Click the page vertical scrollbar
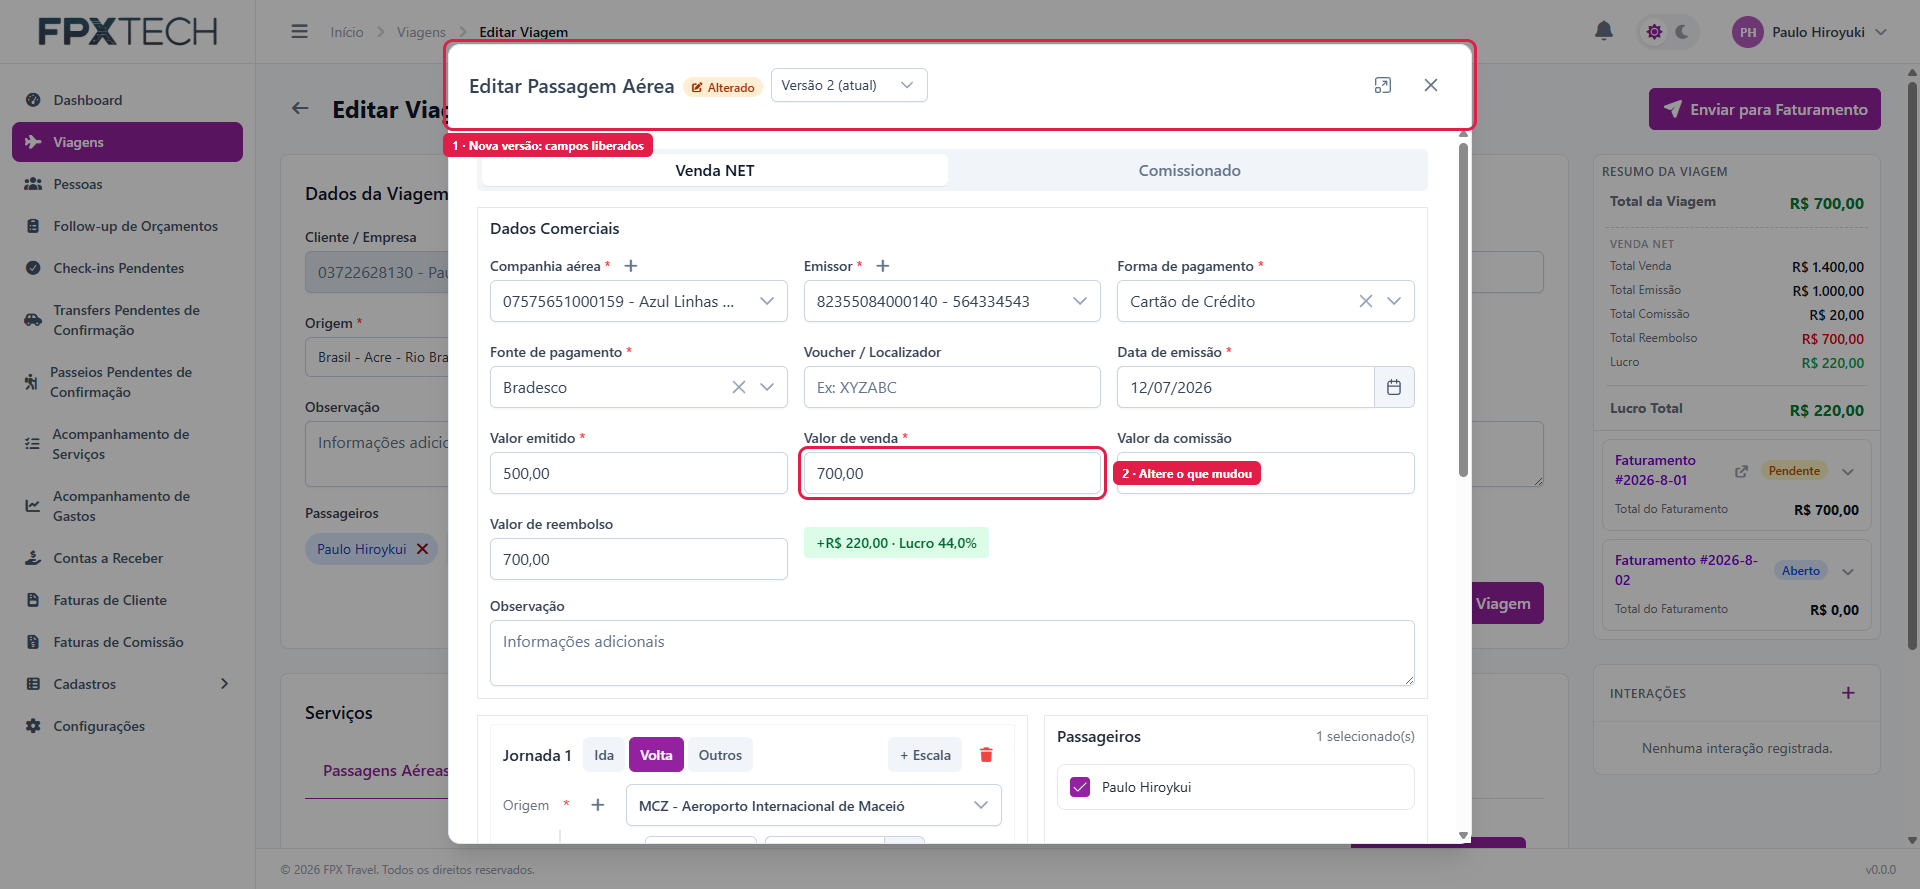This screenshot has width=1920, height=889. tap(1912, 365)
